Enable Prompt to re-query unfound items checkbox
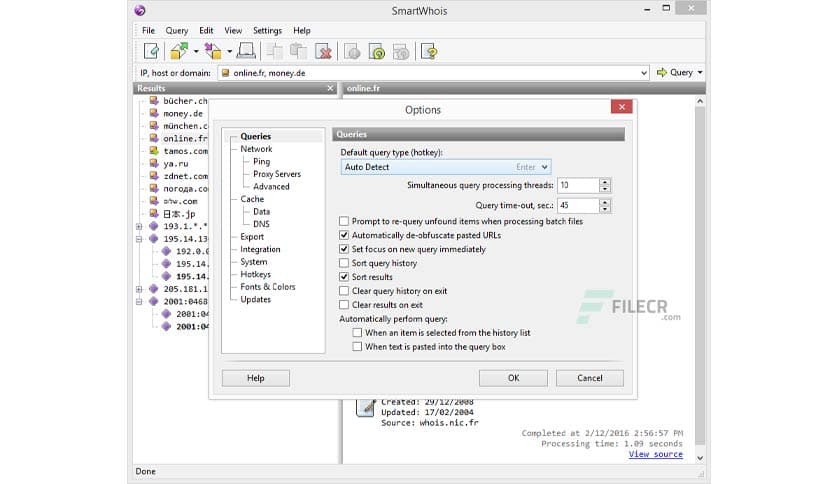 [344, 221]
